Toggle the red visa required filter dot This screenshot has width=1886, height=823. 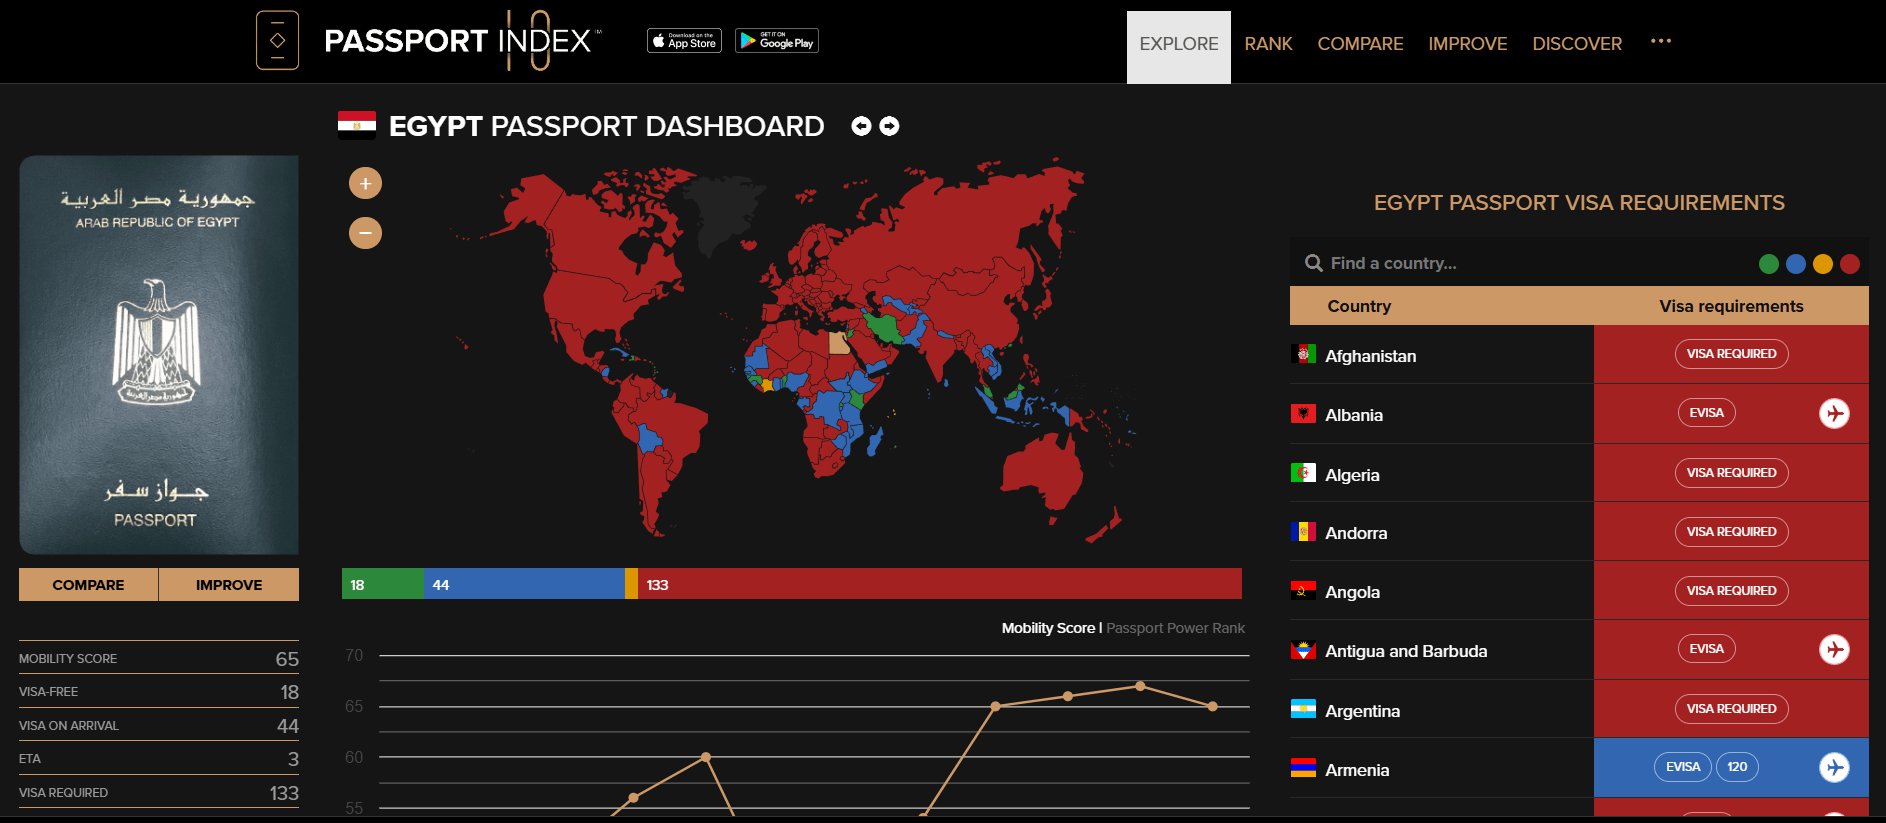tap(1849, 264)
